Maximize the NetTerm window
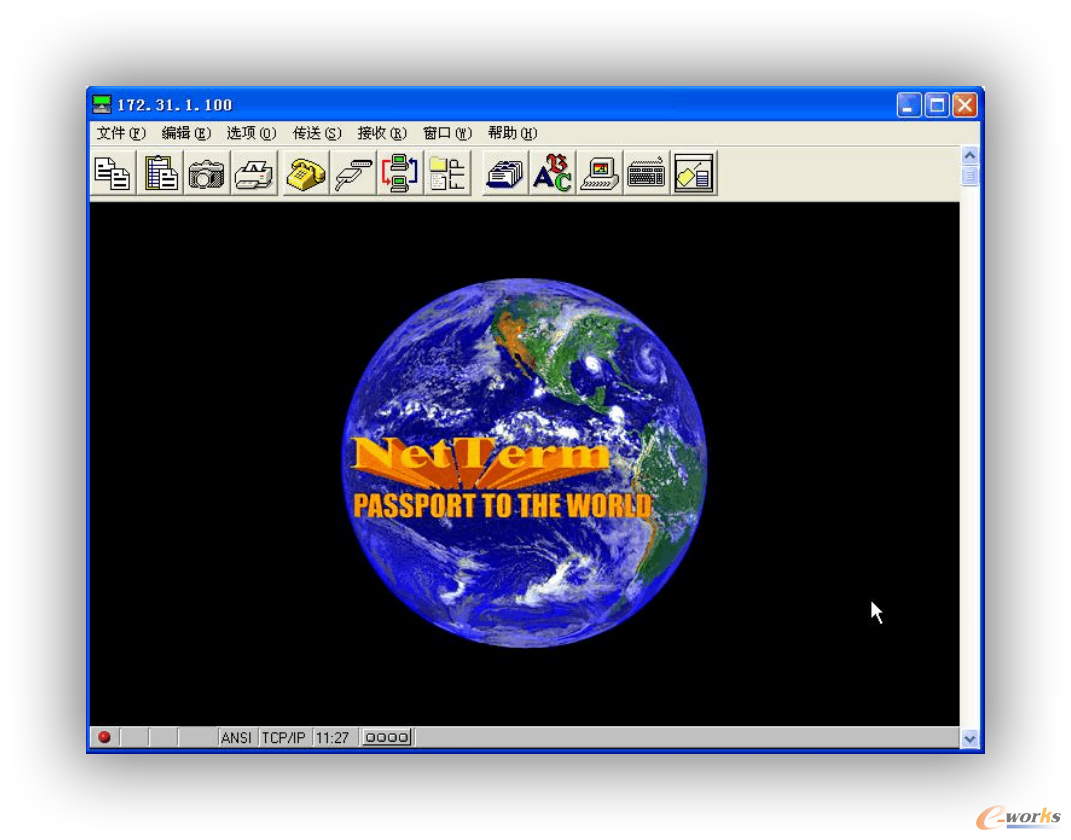The height and width of the screenshot is (840, 1071). pos(936,105)
